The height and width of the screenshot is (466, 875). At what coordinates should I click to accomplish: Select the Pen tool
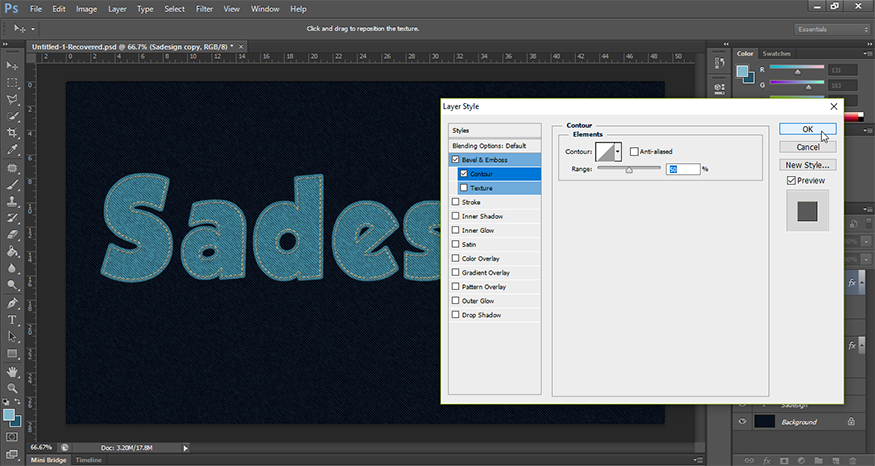(12, 304)
